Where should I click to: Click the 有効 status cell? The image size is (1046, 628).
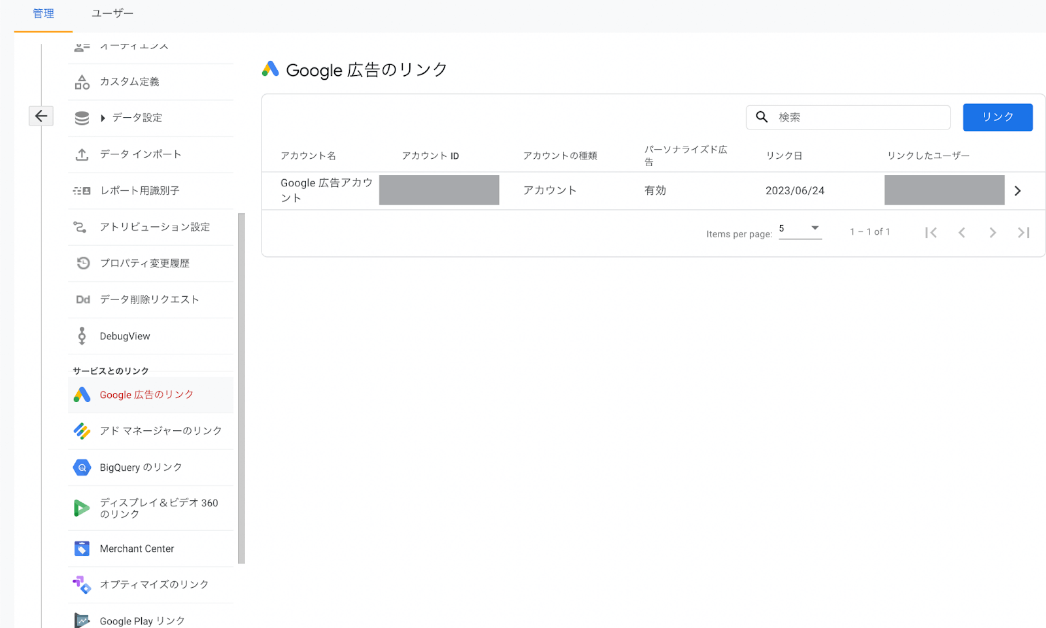pyautogui.click(x=655, y=191)
